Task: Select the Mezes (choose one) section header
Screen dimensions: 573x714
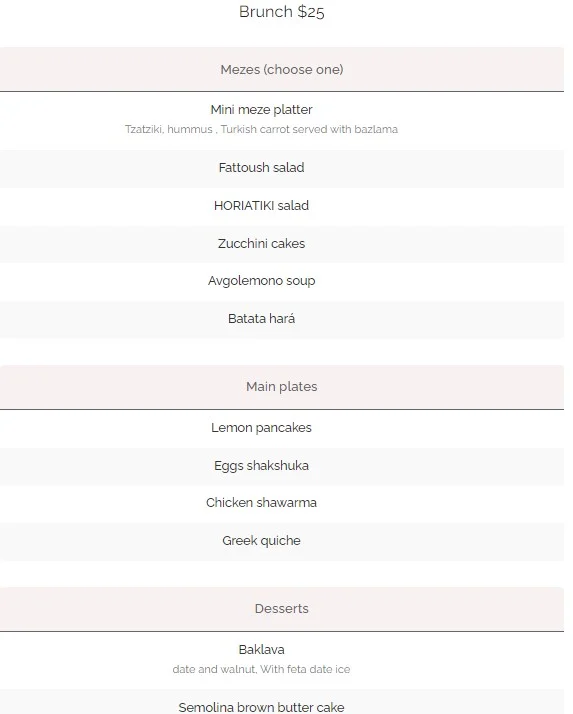Action: 282,69
